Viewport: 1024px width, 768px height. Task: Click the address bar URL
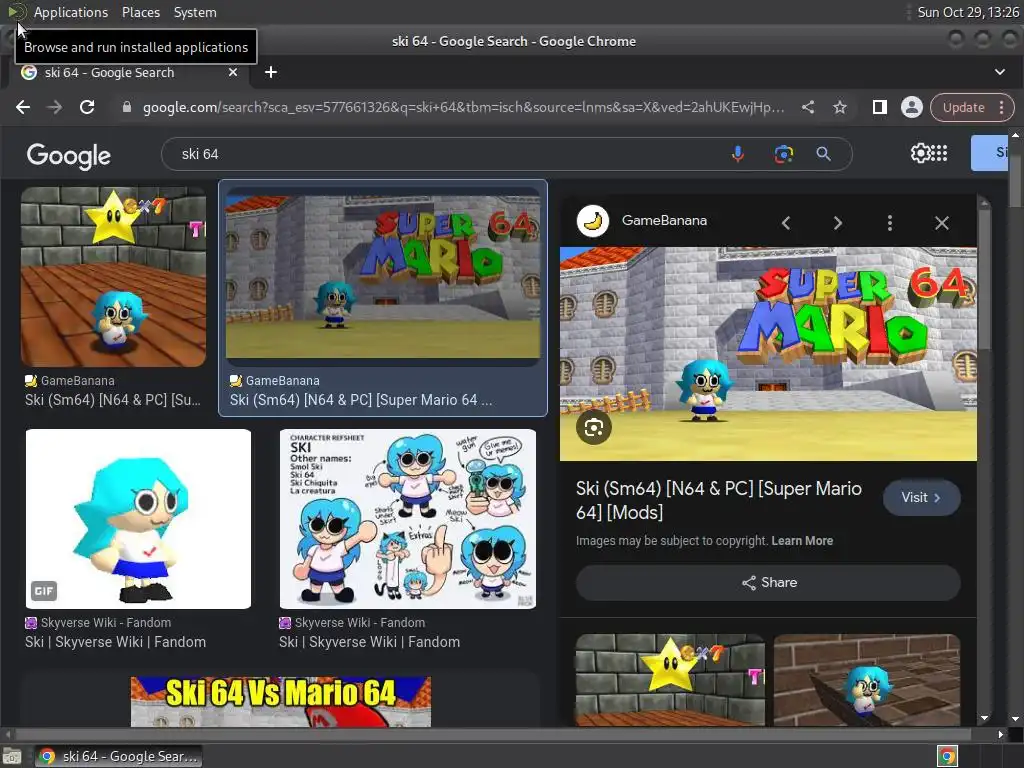[464, 107]
